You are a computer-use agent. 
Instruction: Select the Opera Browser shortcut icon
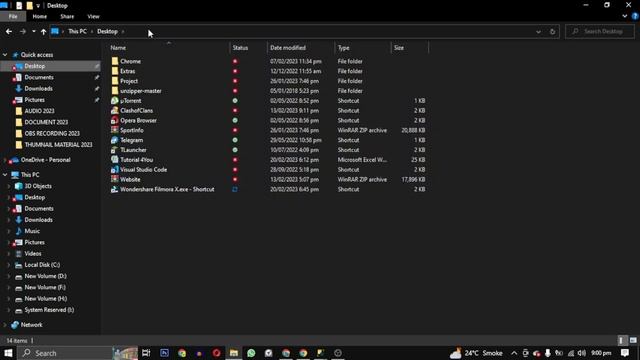point(115,120)
